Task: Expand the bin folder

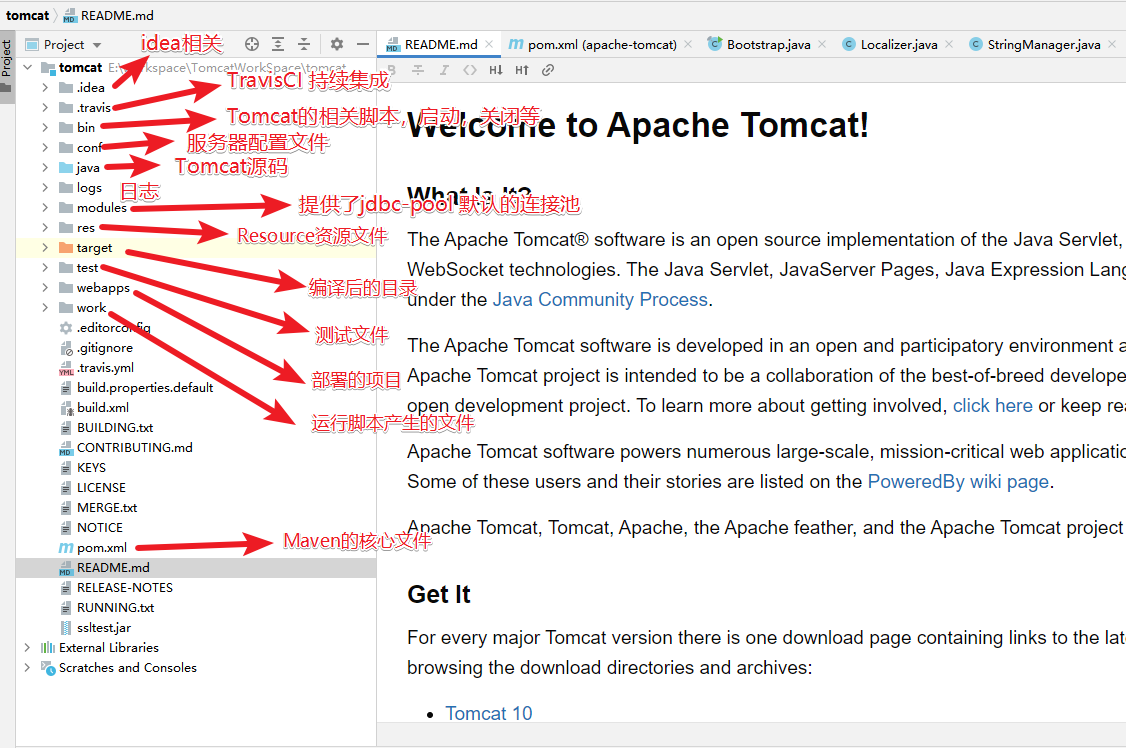Action: [45, 128]
